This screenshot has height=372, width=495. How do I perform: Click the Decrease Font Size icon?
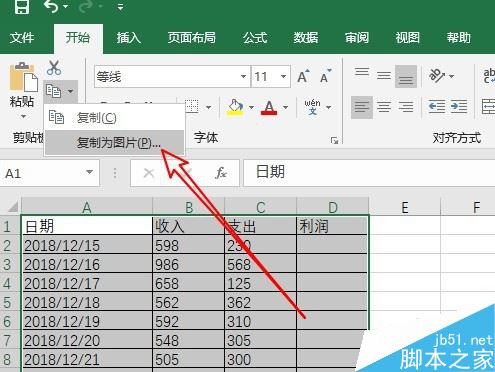[325, 77]
